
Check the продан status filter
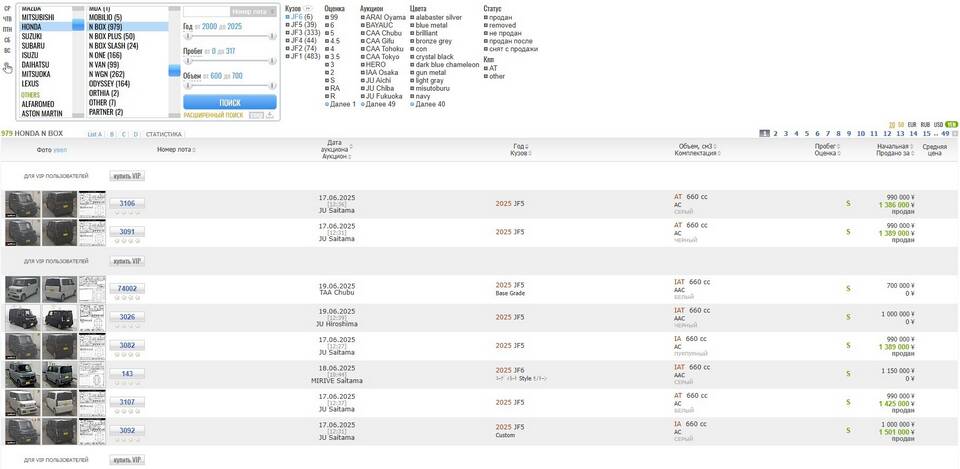click(x=486, y=18)
